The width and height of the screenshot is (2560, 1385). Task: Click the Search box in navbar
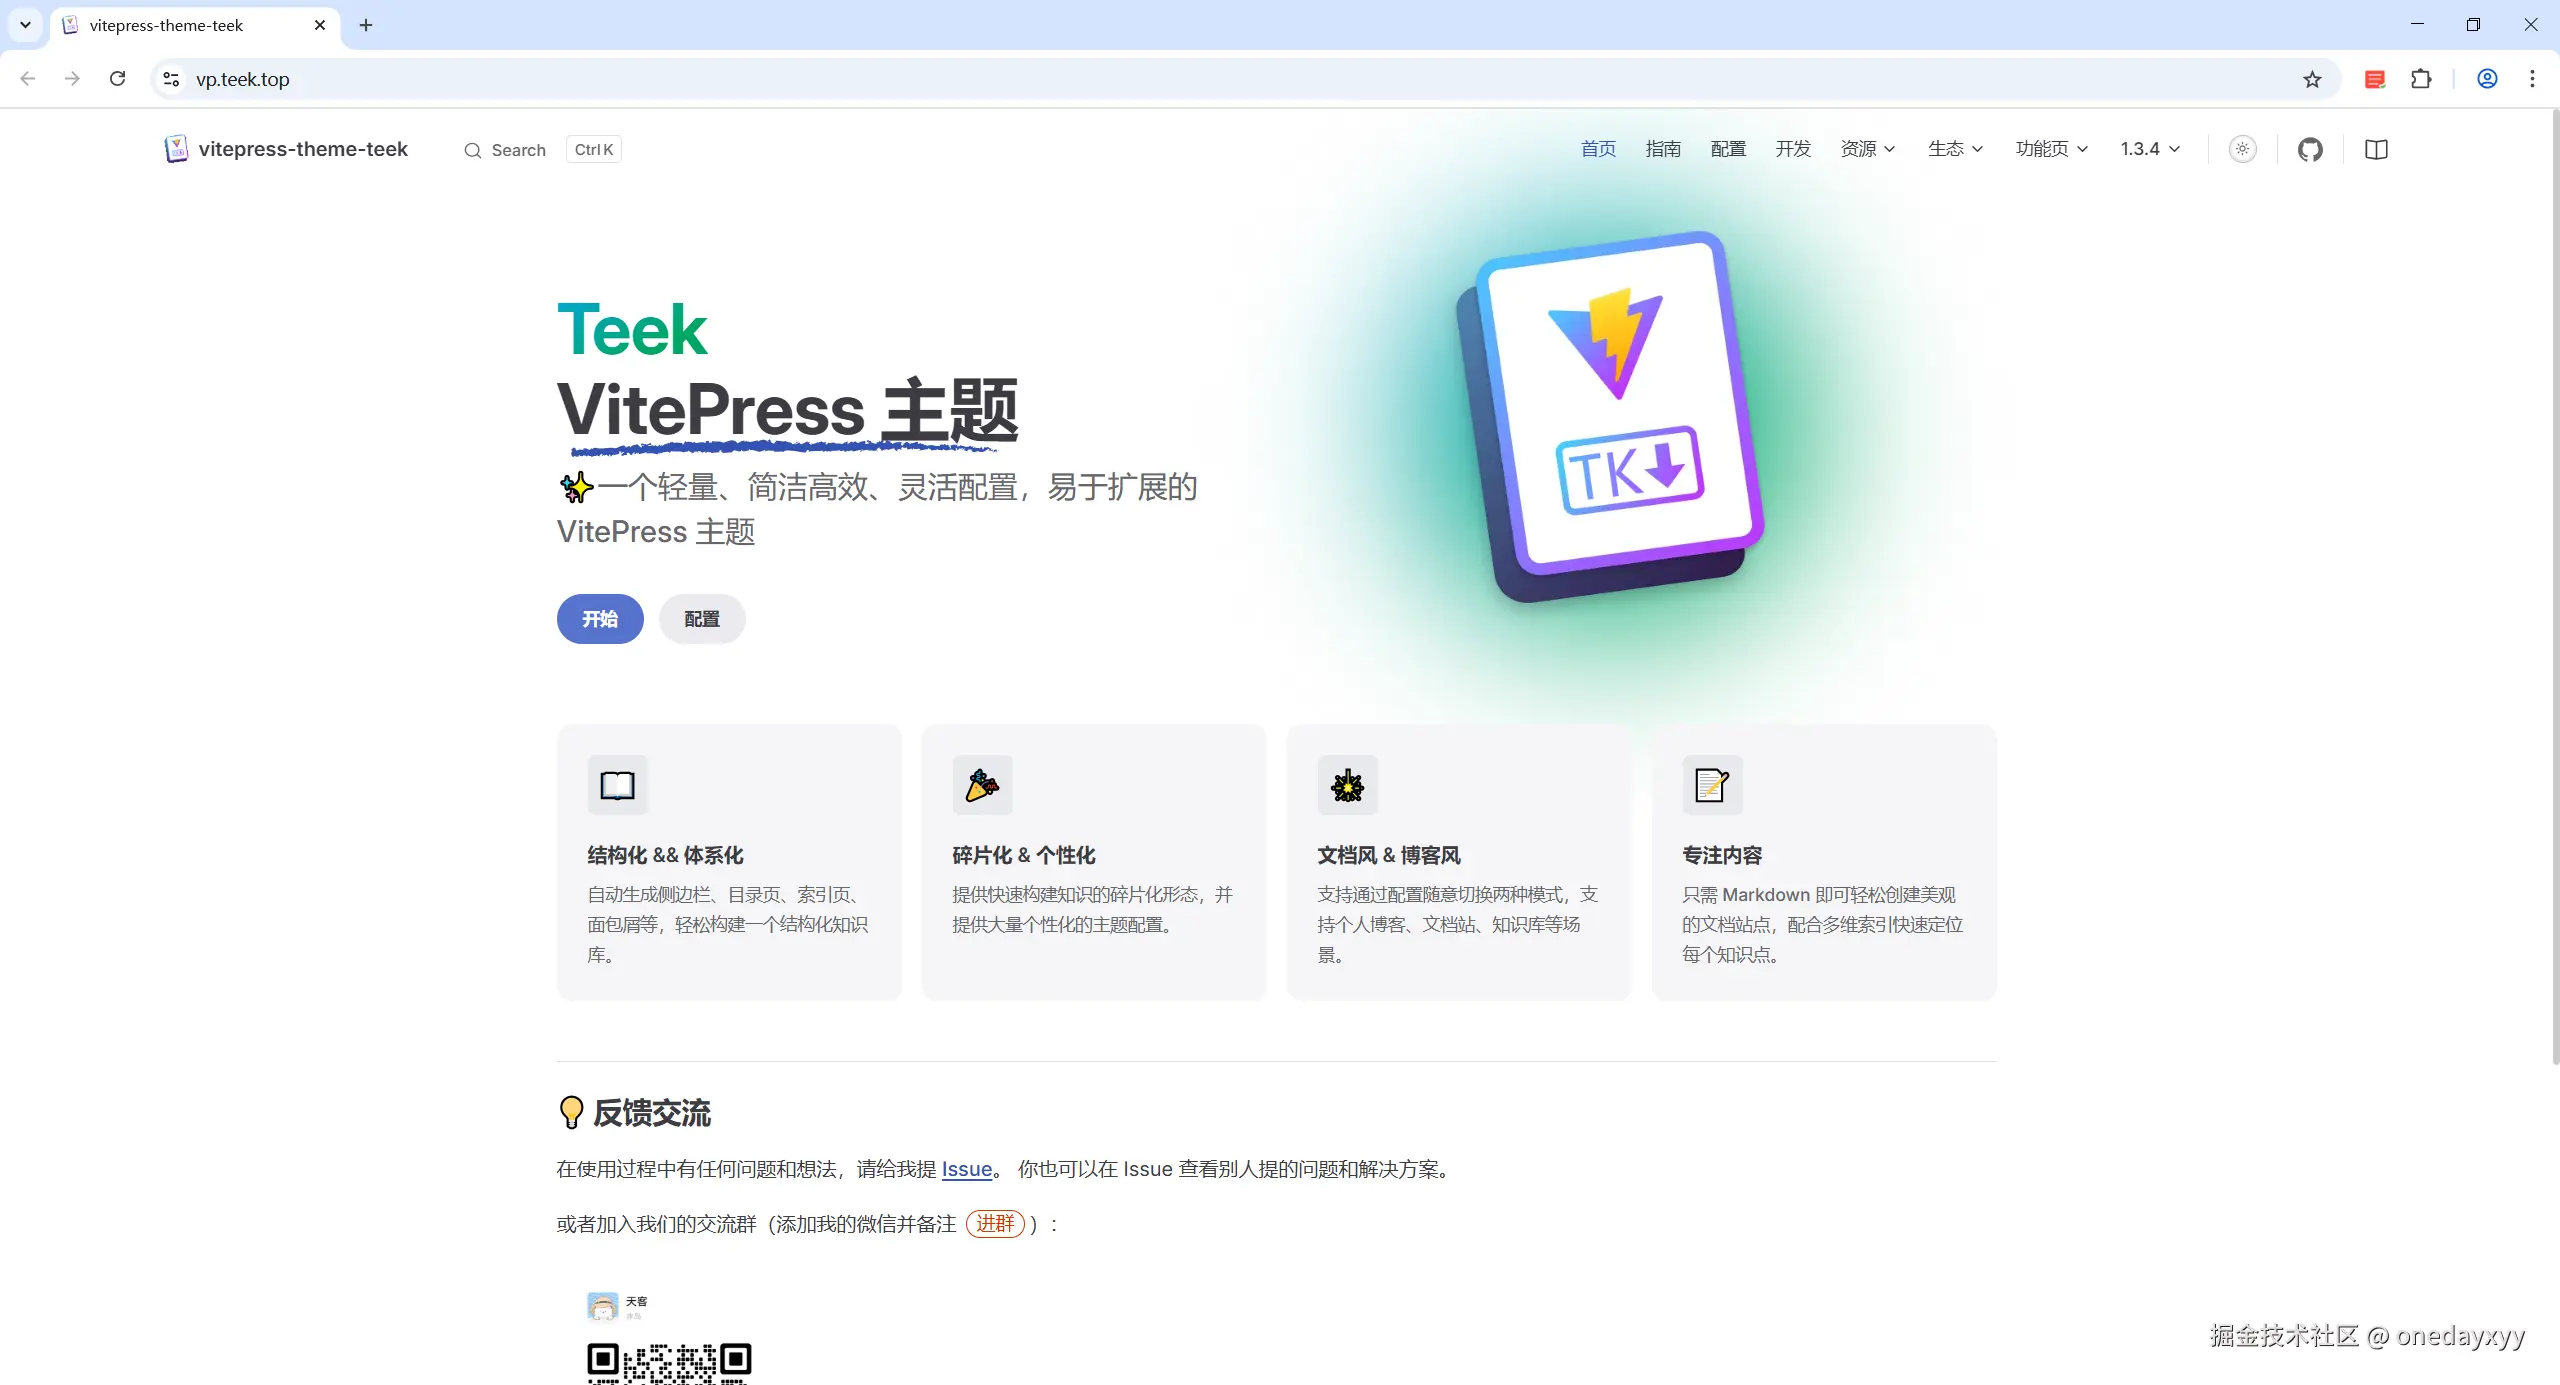click(541, 150)
